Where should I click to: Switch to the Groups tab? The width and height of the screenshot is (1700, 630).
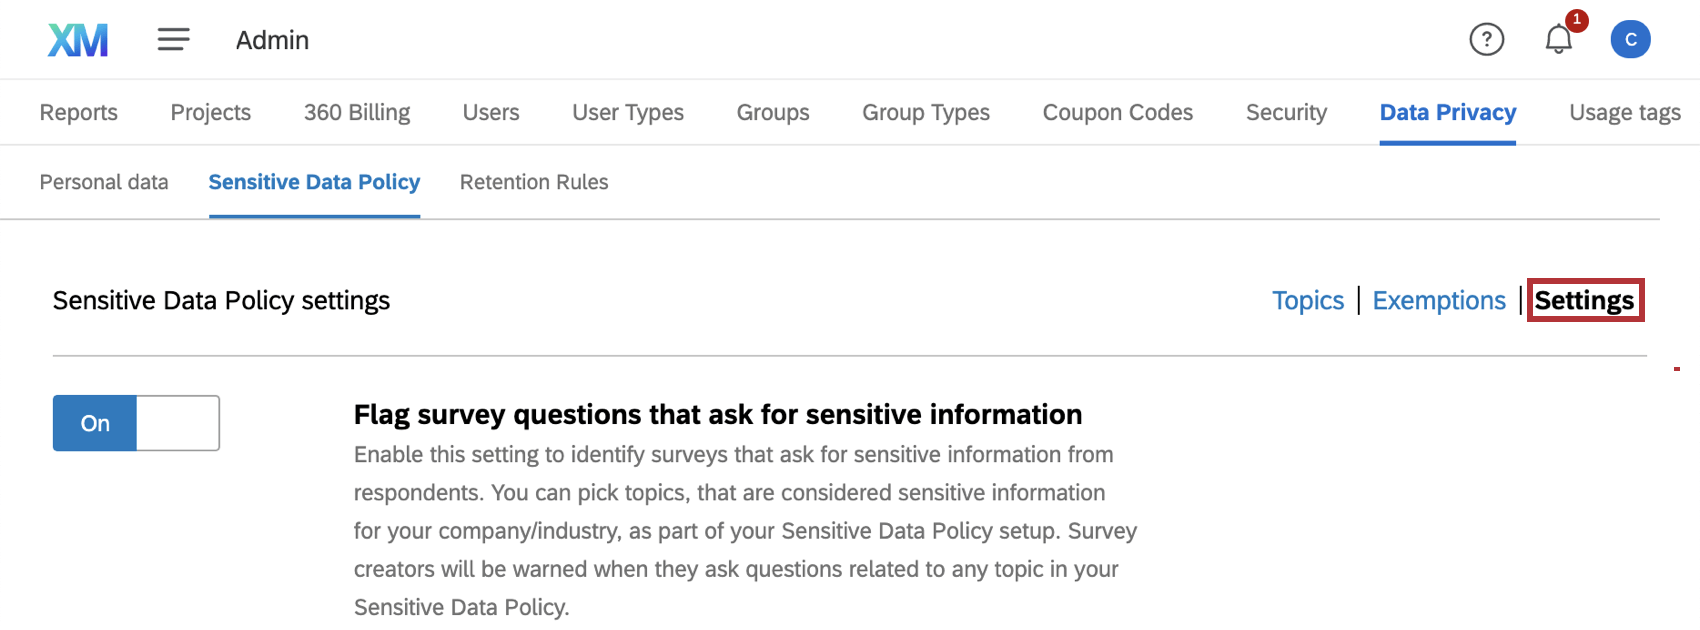pos(773,113)
